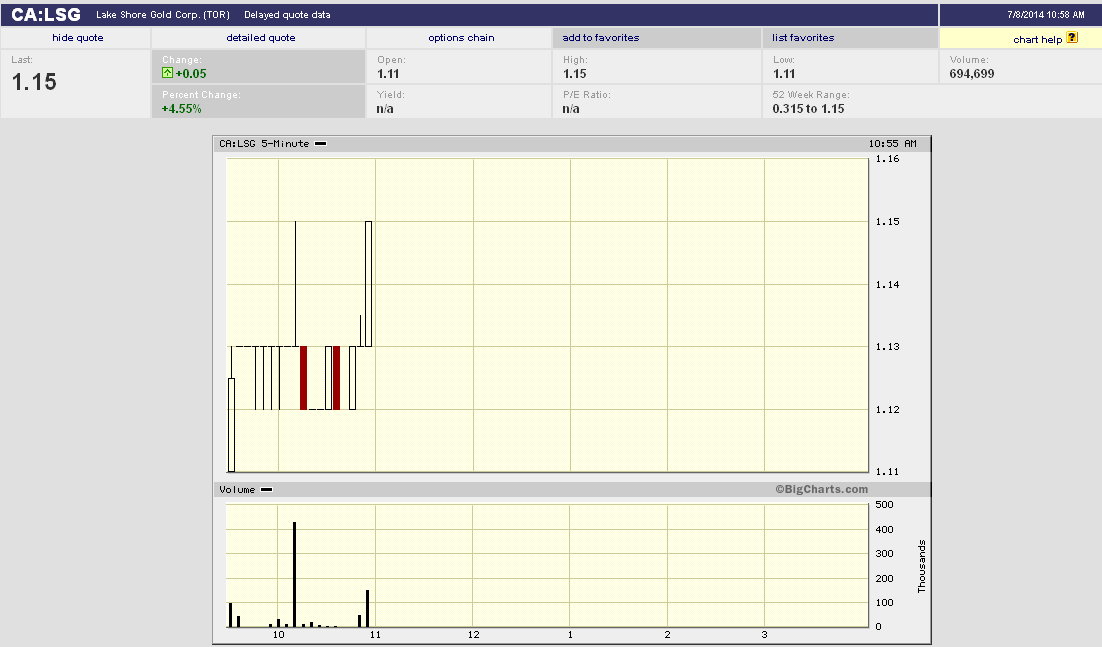Click the 10:55 AM chart time label
This screenshot has height=647, width=1102.
click(893, 143)
